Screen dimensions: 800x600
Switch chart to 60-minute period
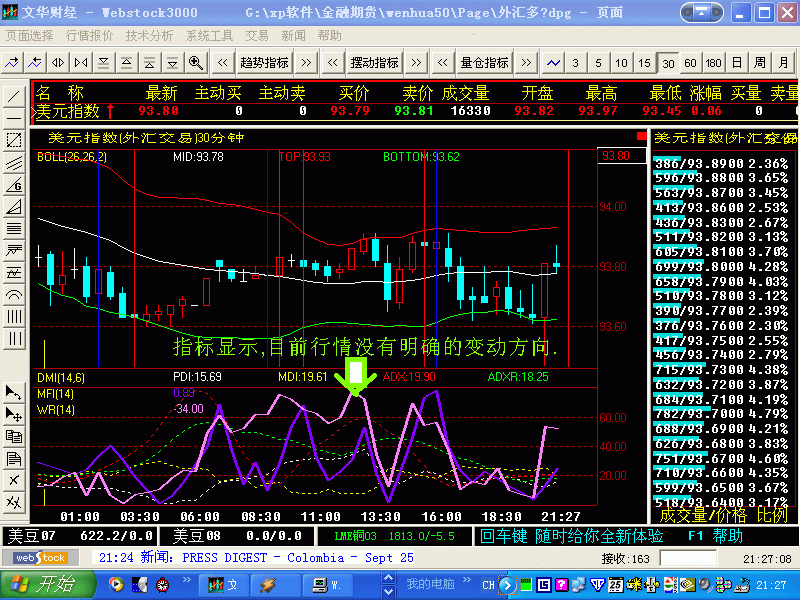tap(690, 63)
